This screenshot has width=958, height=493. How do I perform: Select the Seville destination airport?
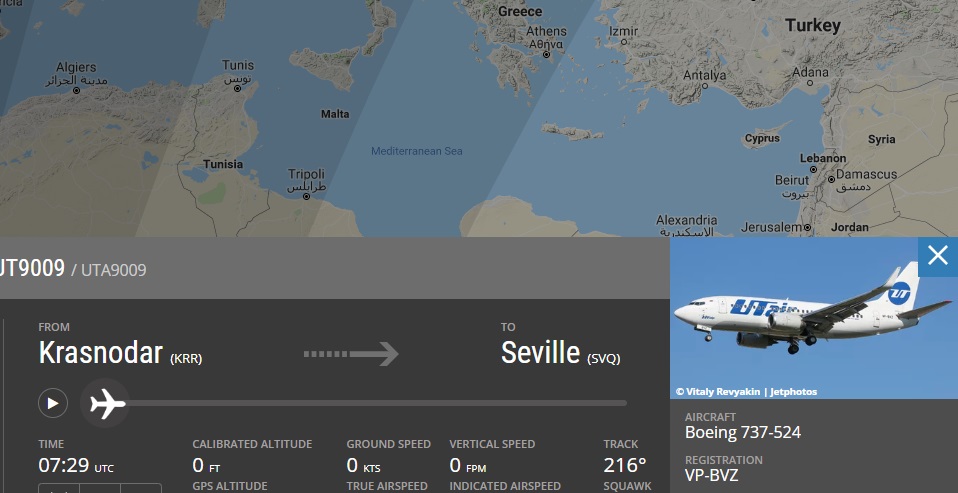[541, 353]
